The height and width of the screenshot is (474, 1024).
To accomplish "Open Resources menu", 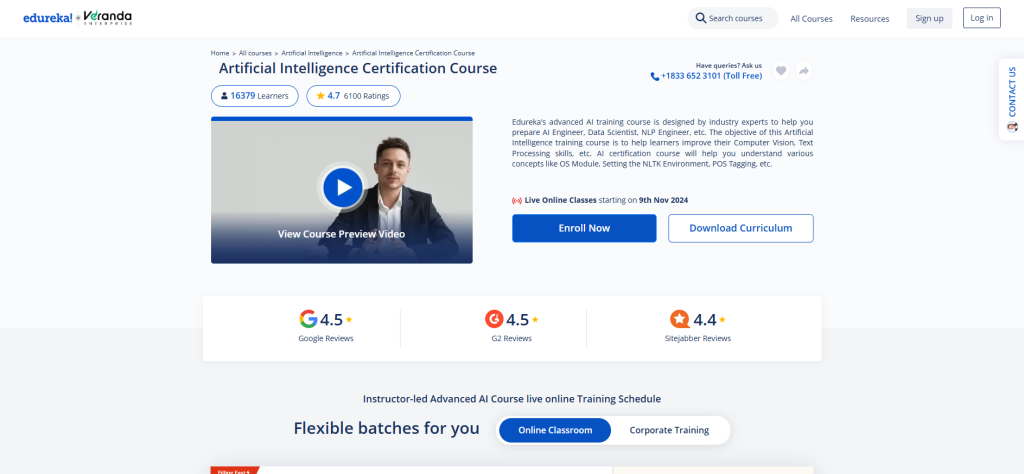I will 869,19.
